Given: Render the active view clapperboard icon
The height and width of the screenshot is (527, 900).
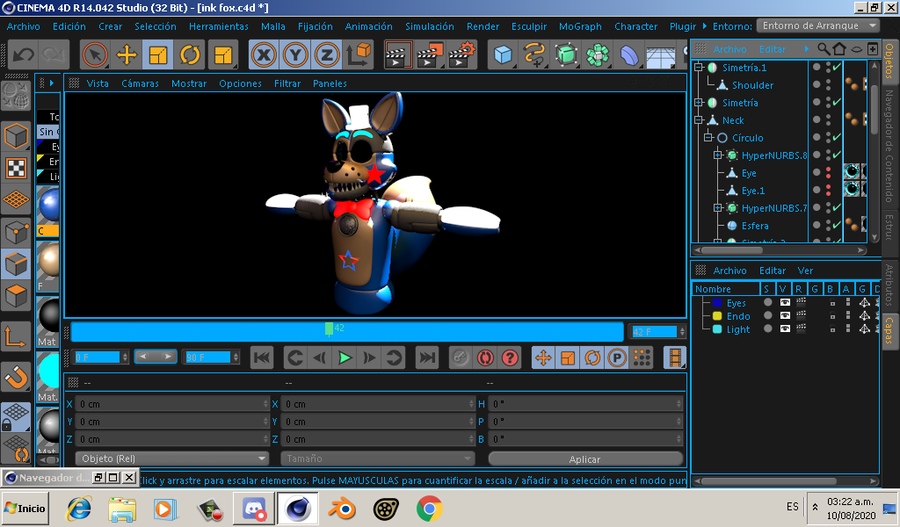Looking at the screenshot, I should click(398, 55).
